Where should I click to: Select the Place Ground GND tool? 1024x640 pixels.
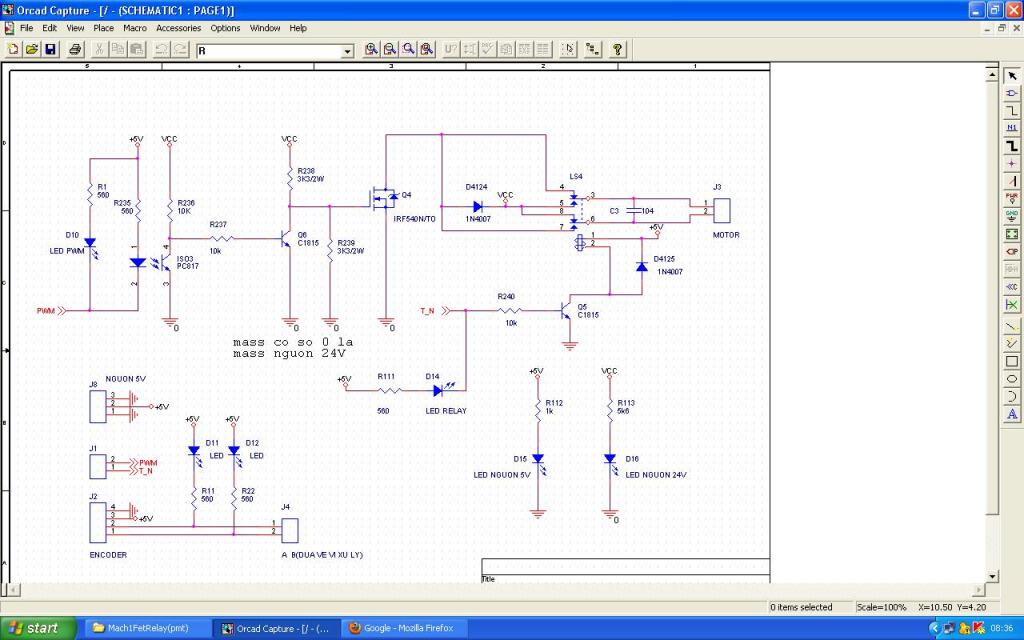[1012, 216]
